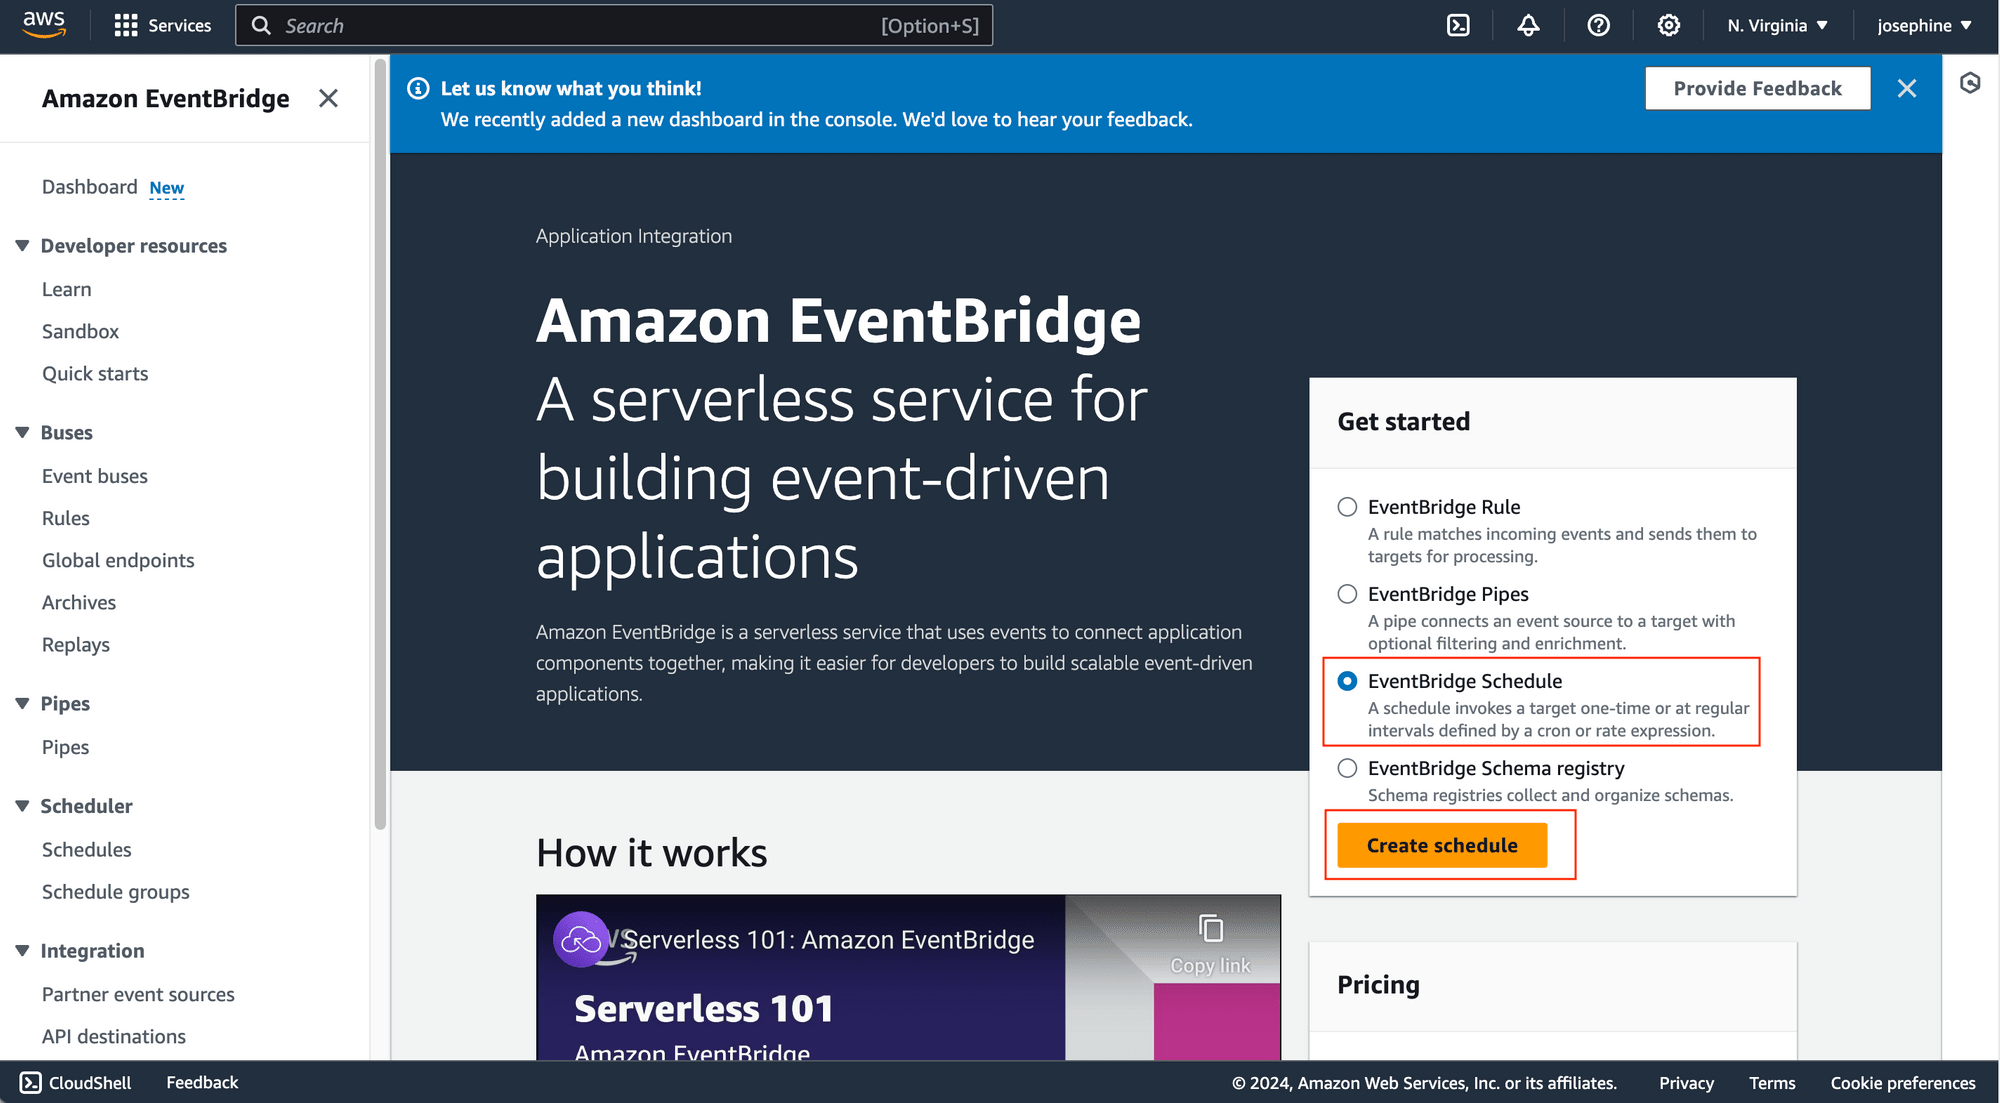
Task: Select the EventBridge Pipes radio option
Action: [1347, 594]
